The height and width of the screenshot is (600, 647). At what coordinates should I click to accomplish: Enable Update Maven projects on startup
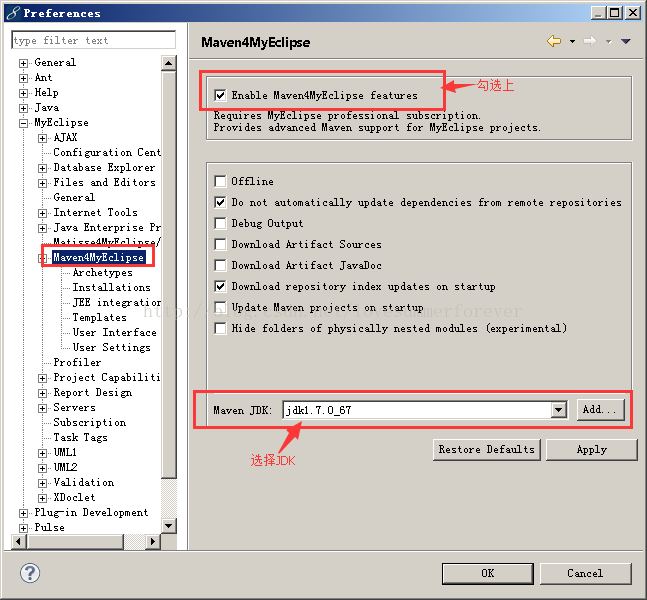coord(220,307)
